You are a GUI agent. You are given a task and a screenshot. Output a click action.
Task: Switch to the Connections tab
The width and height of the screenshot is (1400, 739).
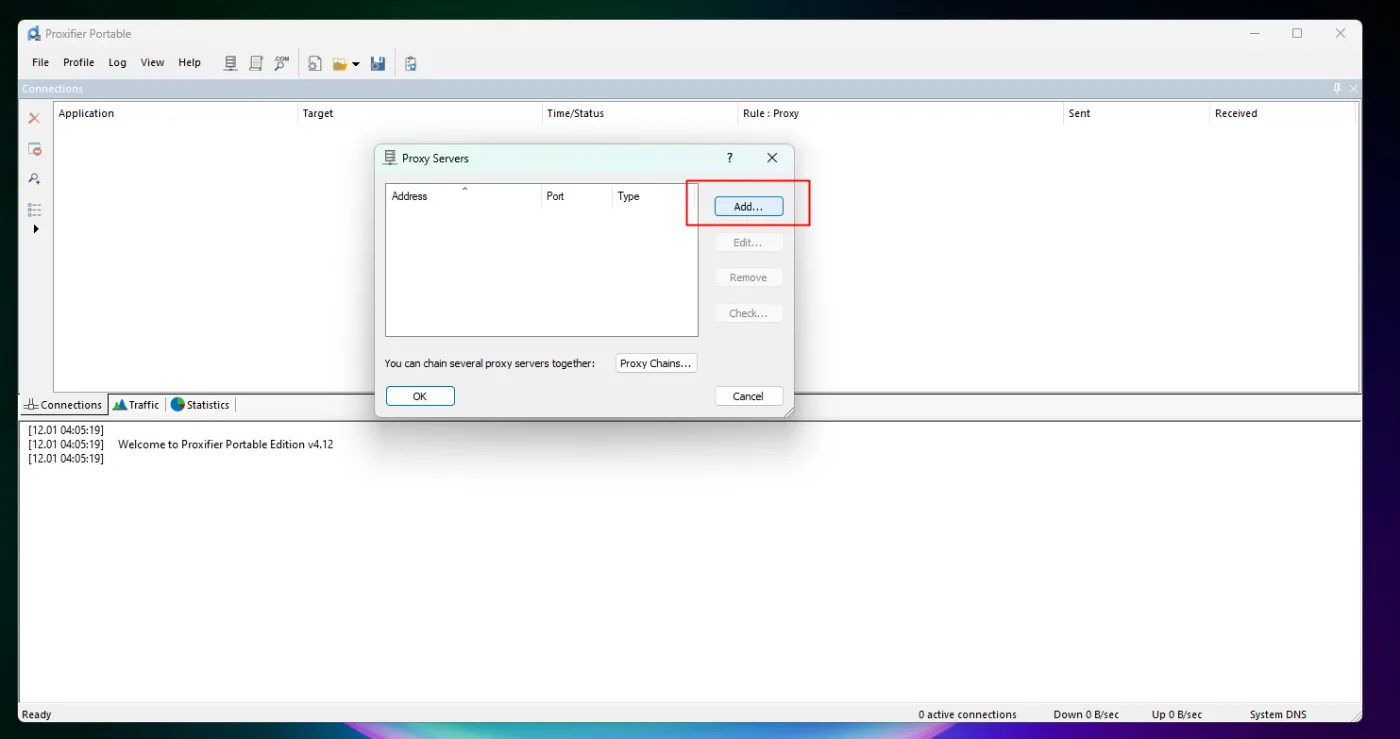click(63, 405)
